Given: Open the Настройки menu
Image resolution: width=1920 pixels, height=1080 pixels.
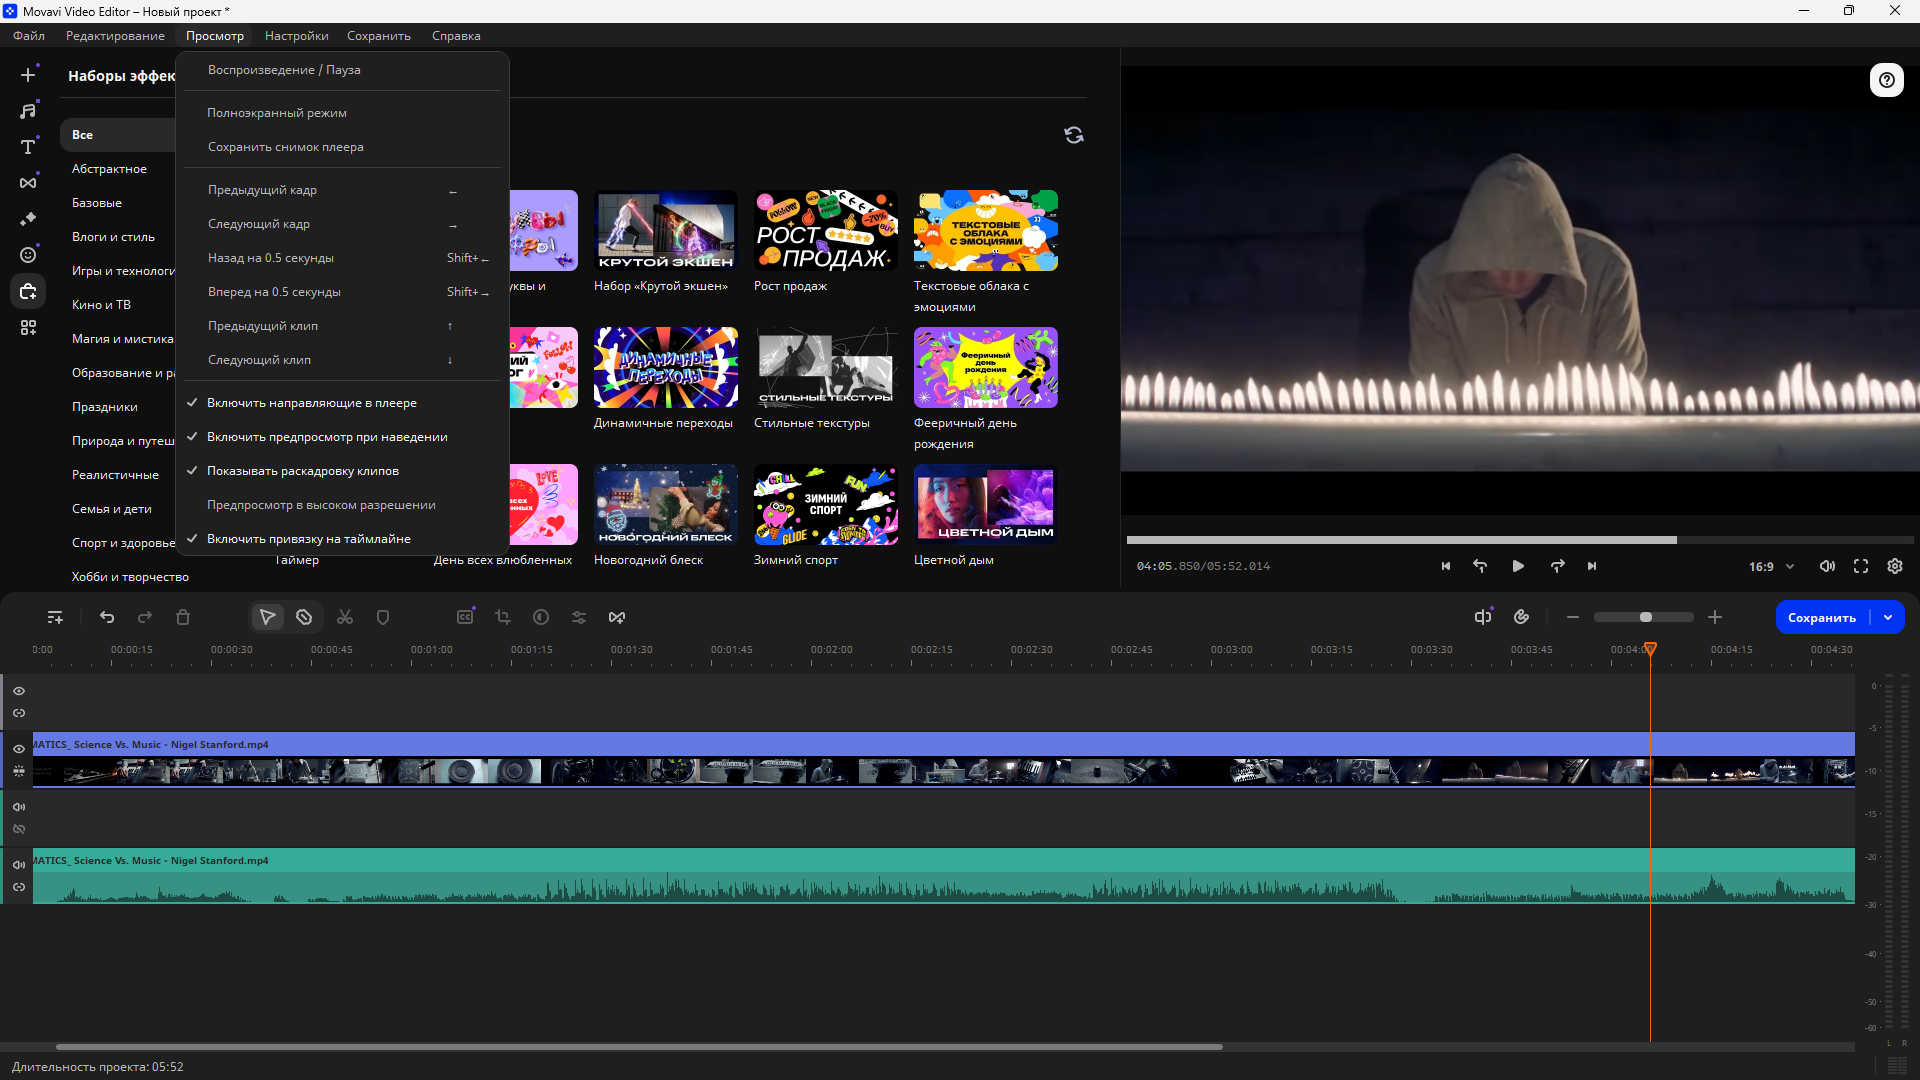Looking at the screenshot, I should [296, 36].
